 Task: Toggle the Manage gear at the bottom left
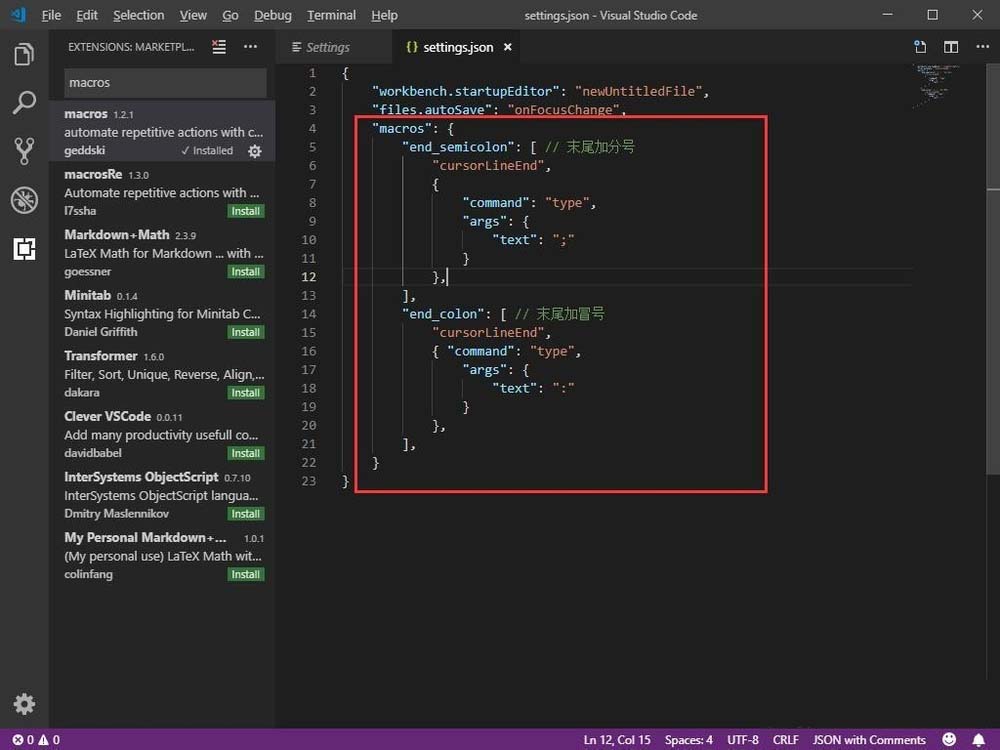pos(24,704)
